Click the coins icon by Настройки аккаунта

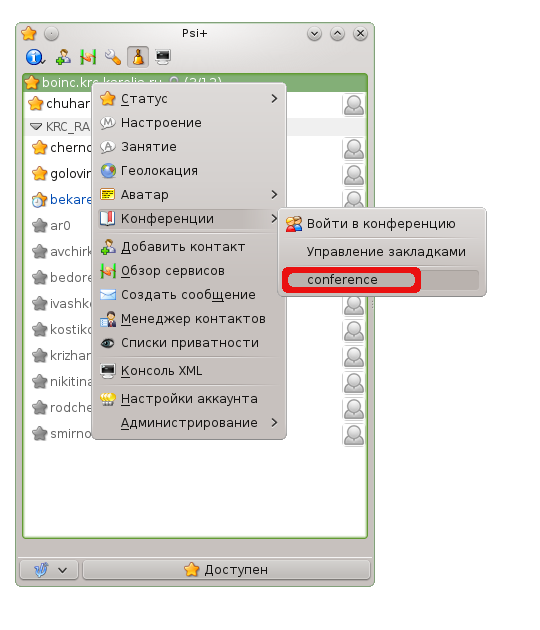click(108, 399)
